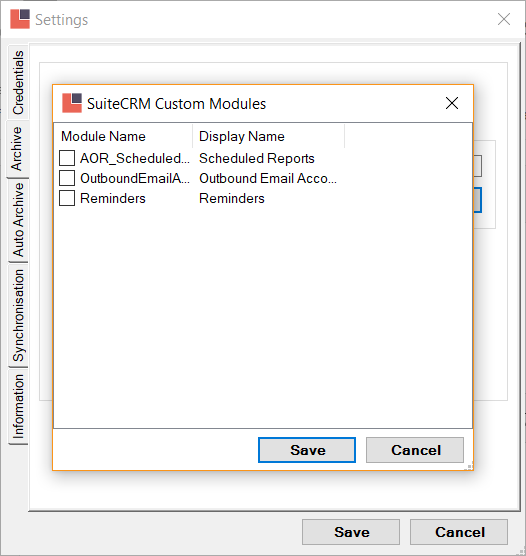Save the custom modules selection
The image size is (526, 556).
click(307, 450)
